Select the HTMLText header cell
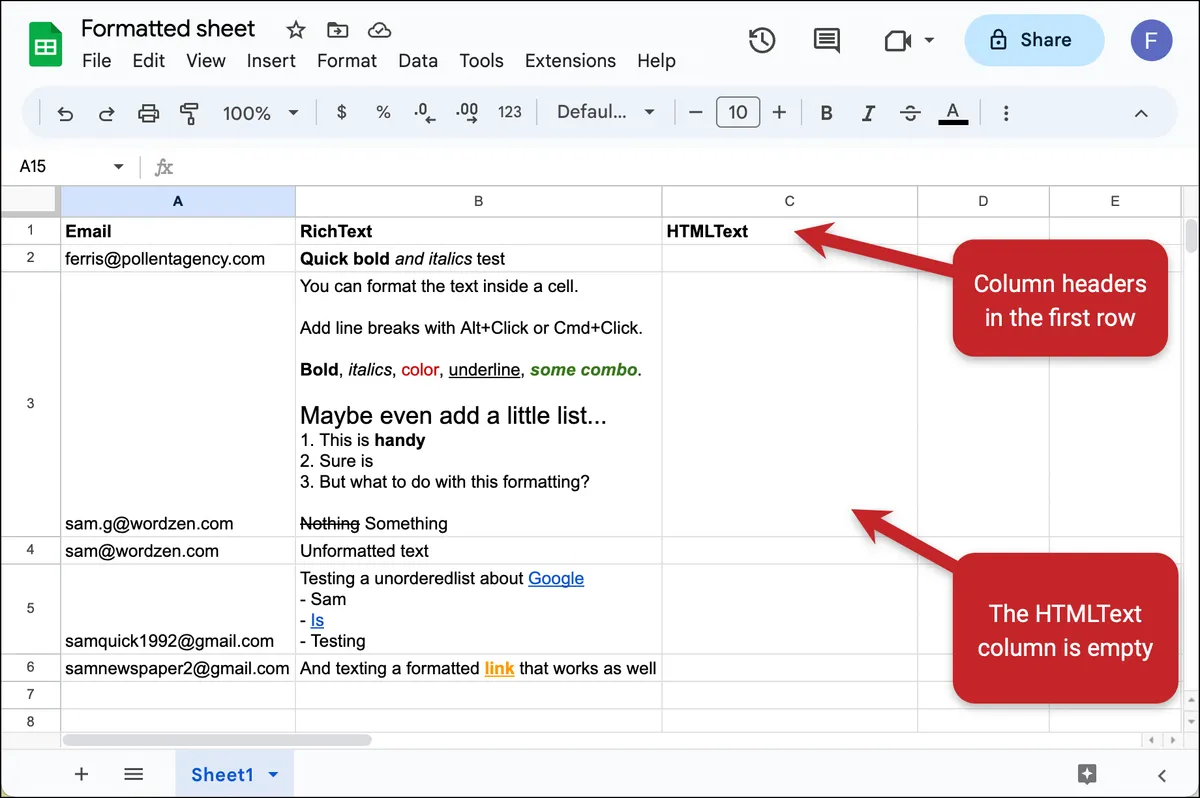This screenshot has height=798, width=1200. [x=789, y=231]
